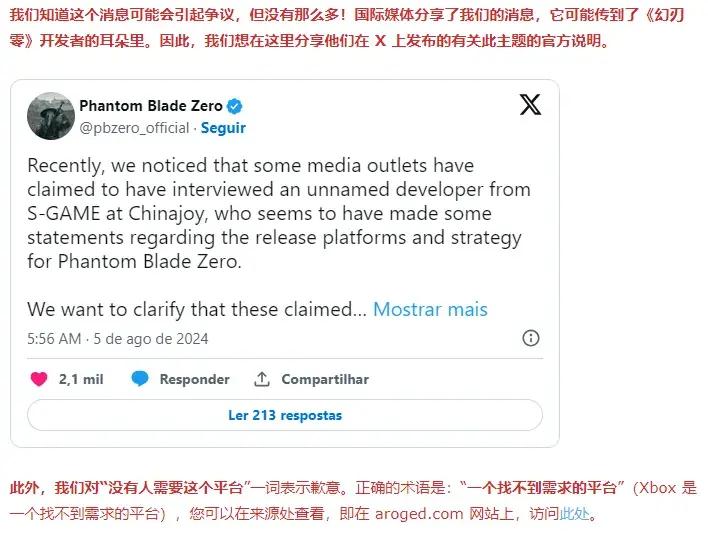The image size is (708, 534).
Task: Click the Responder button label
Action: [195, 379]
